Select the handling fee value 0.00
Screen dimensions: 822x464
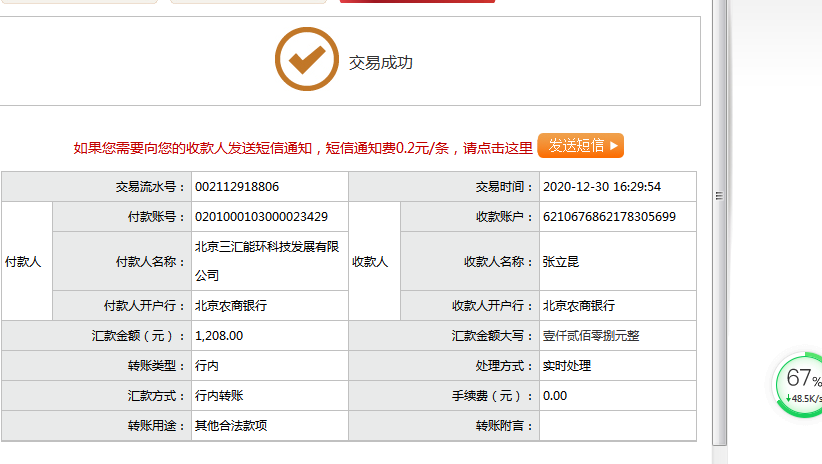(555, 396)
